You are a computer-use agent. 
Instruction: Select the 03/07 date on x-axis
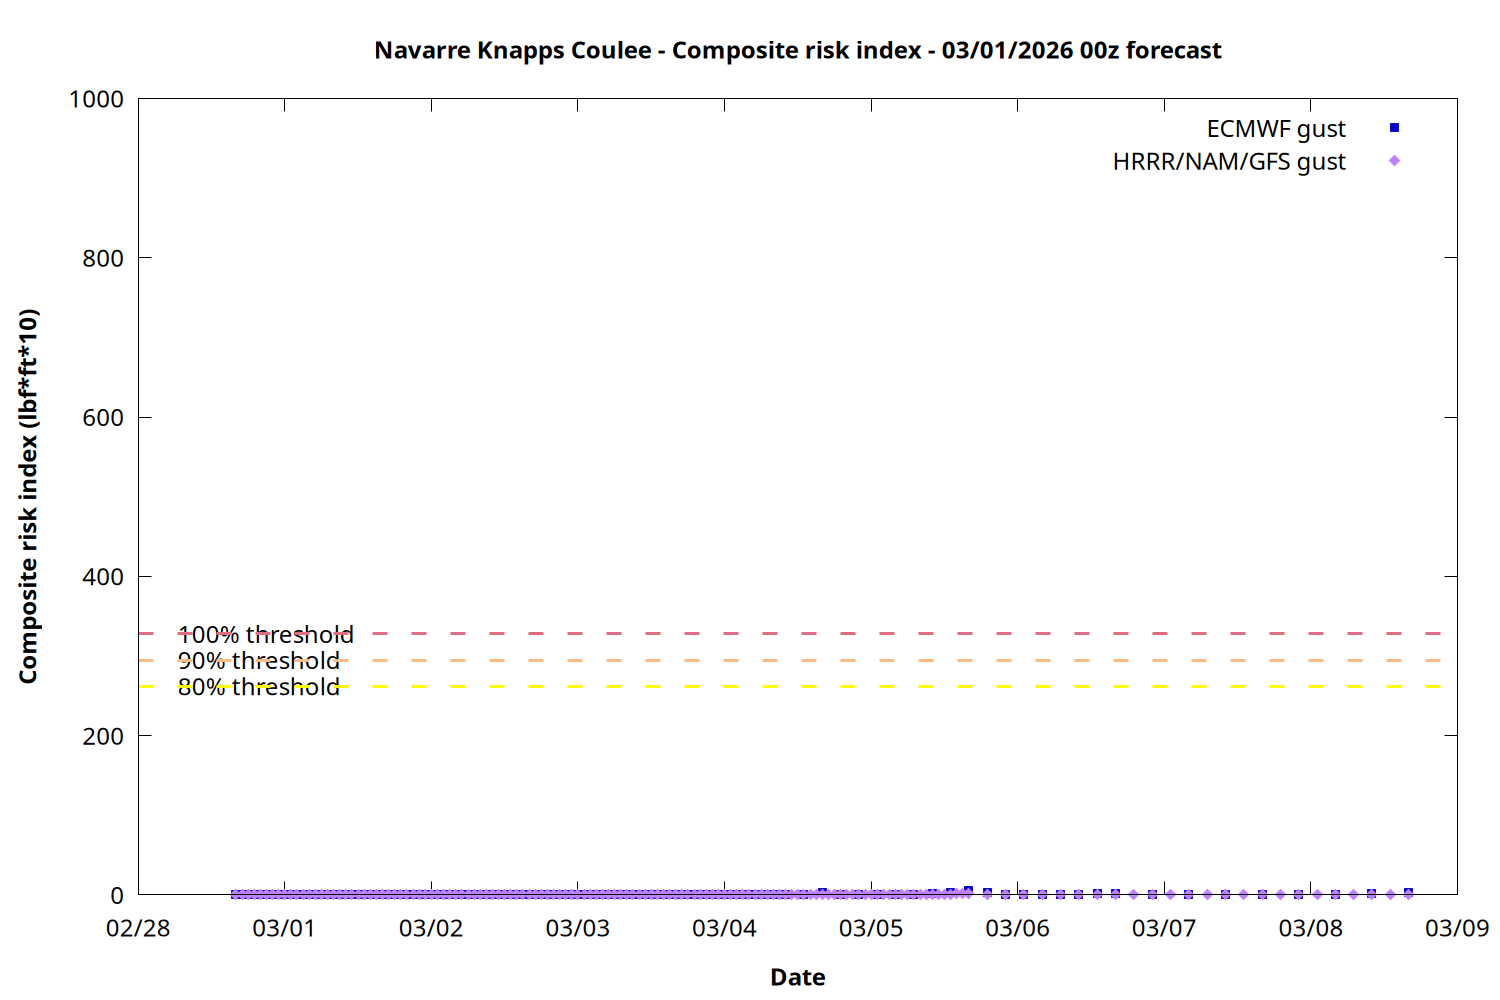pyautogui.click(x=1163, y=928)
